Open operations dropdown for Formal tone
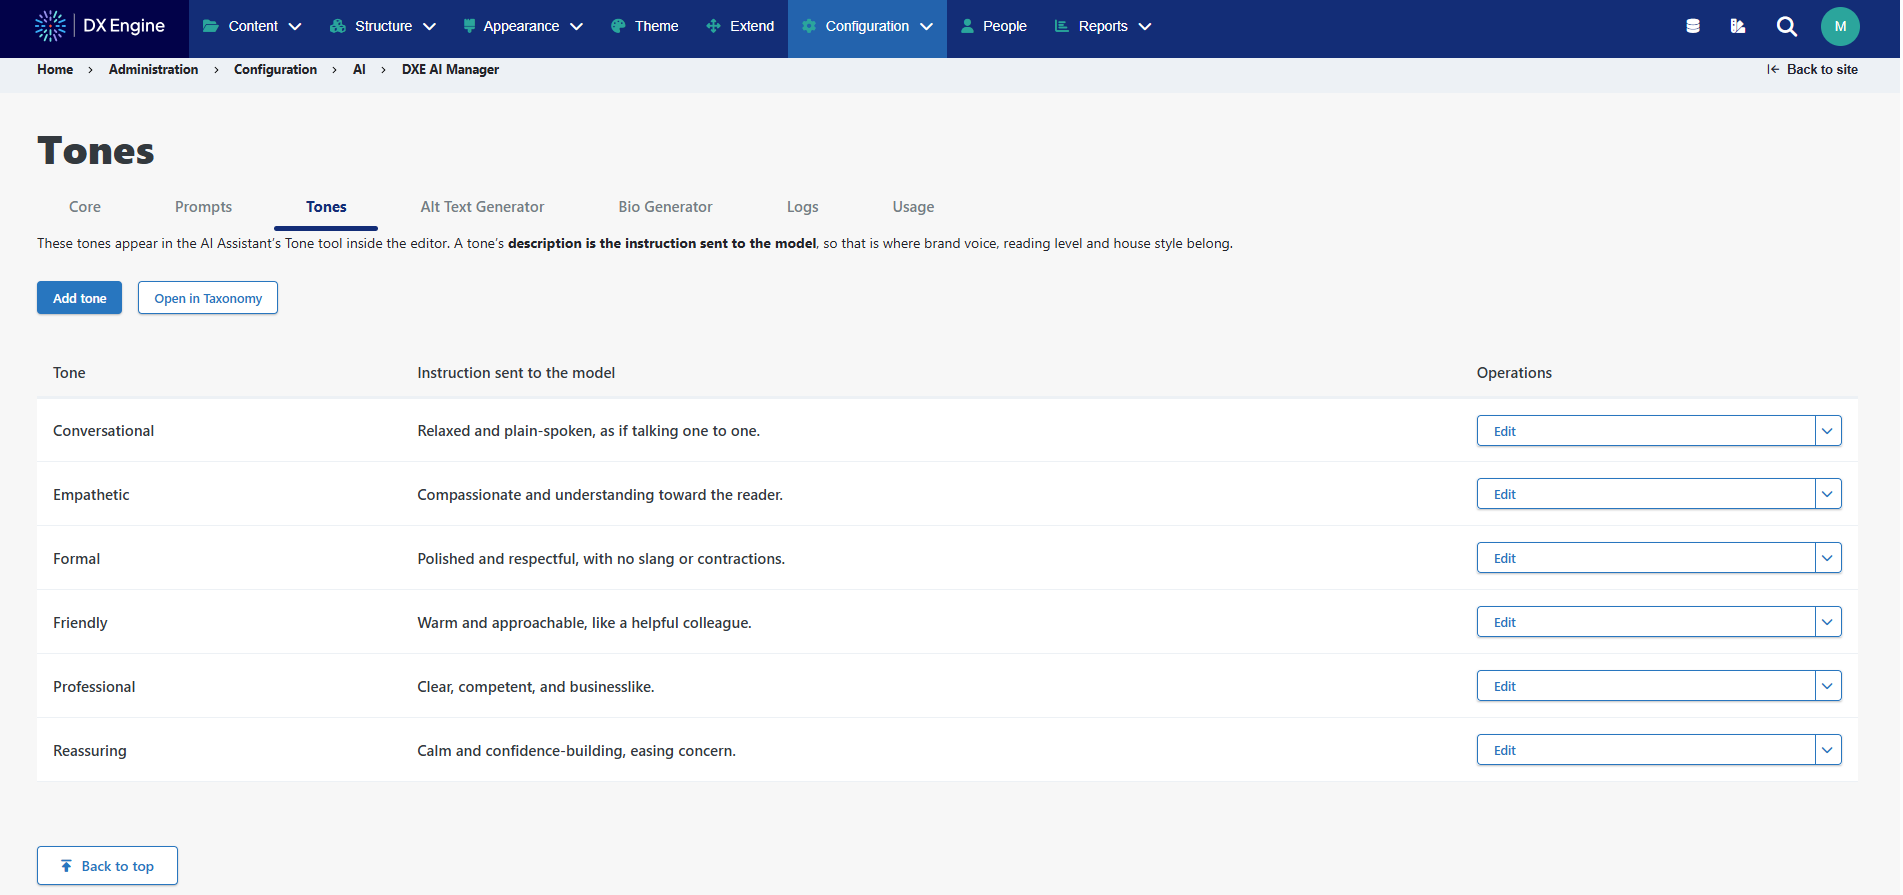1903x895 pixels. tap(1828, 558)
